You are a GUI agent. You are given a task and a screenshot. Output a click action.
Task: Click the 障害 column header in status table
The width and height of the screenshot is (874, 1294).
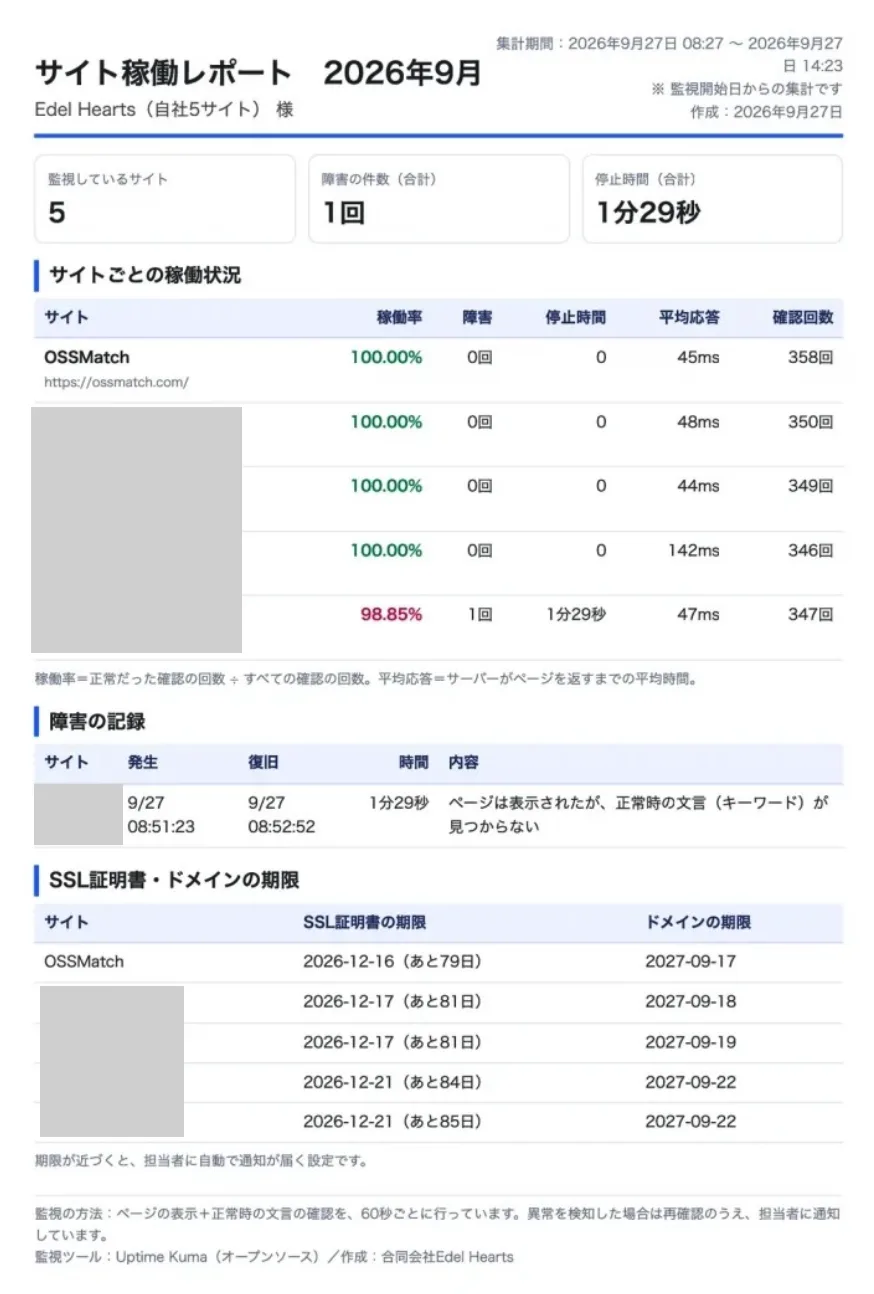pyautogui.click(x=477, y=318)
